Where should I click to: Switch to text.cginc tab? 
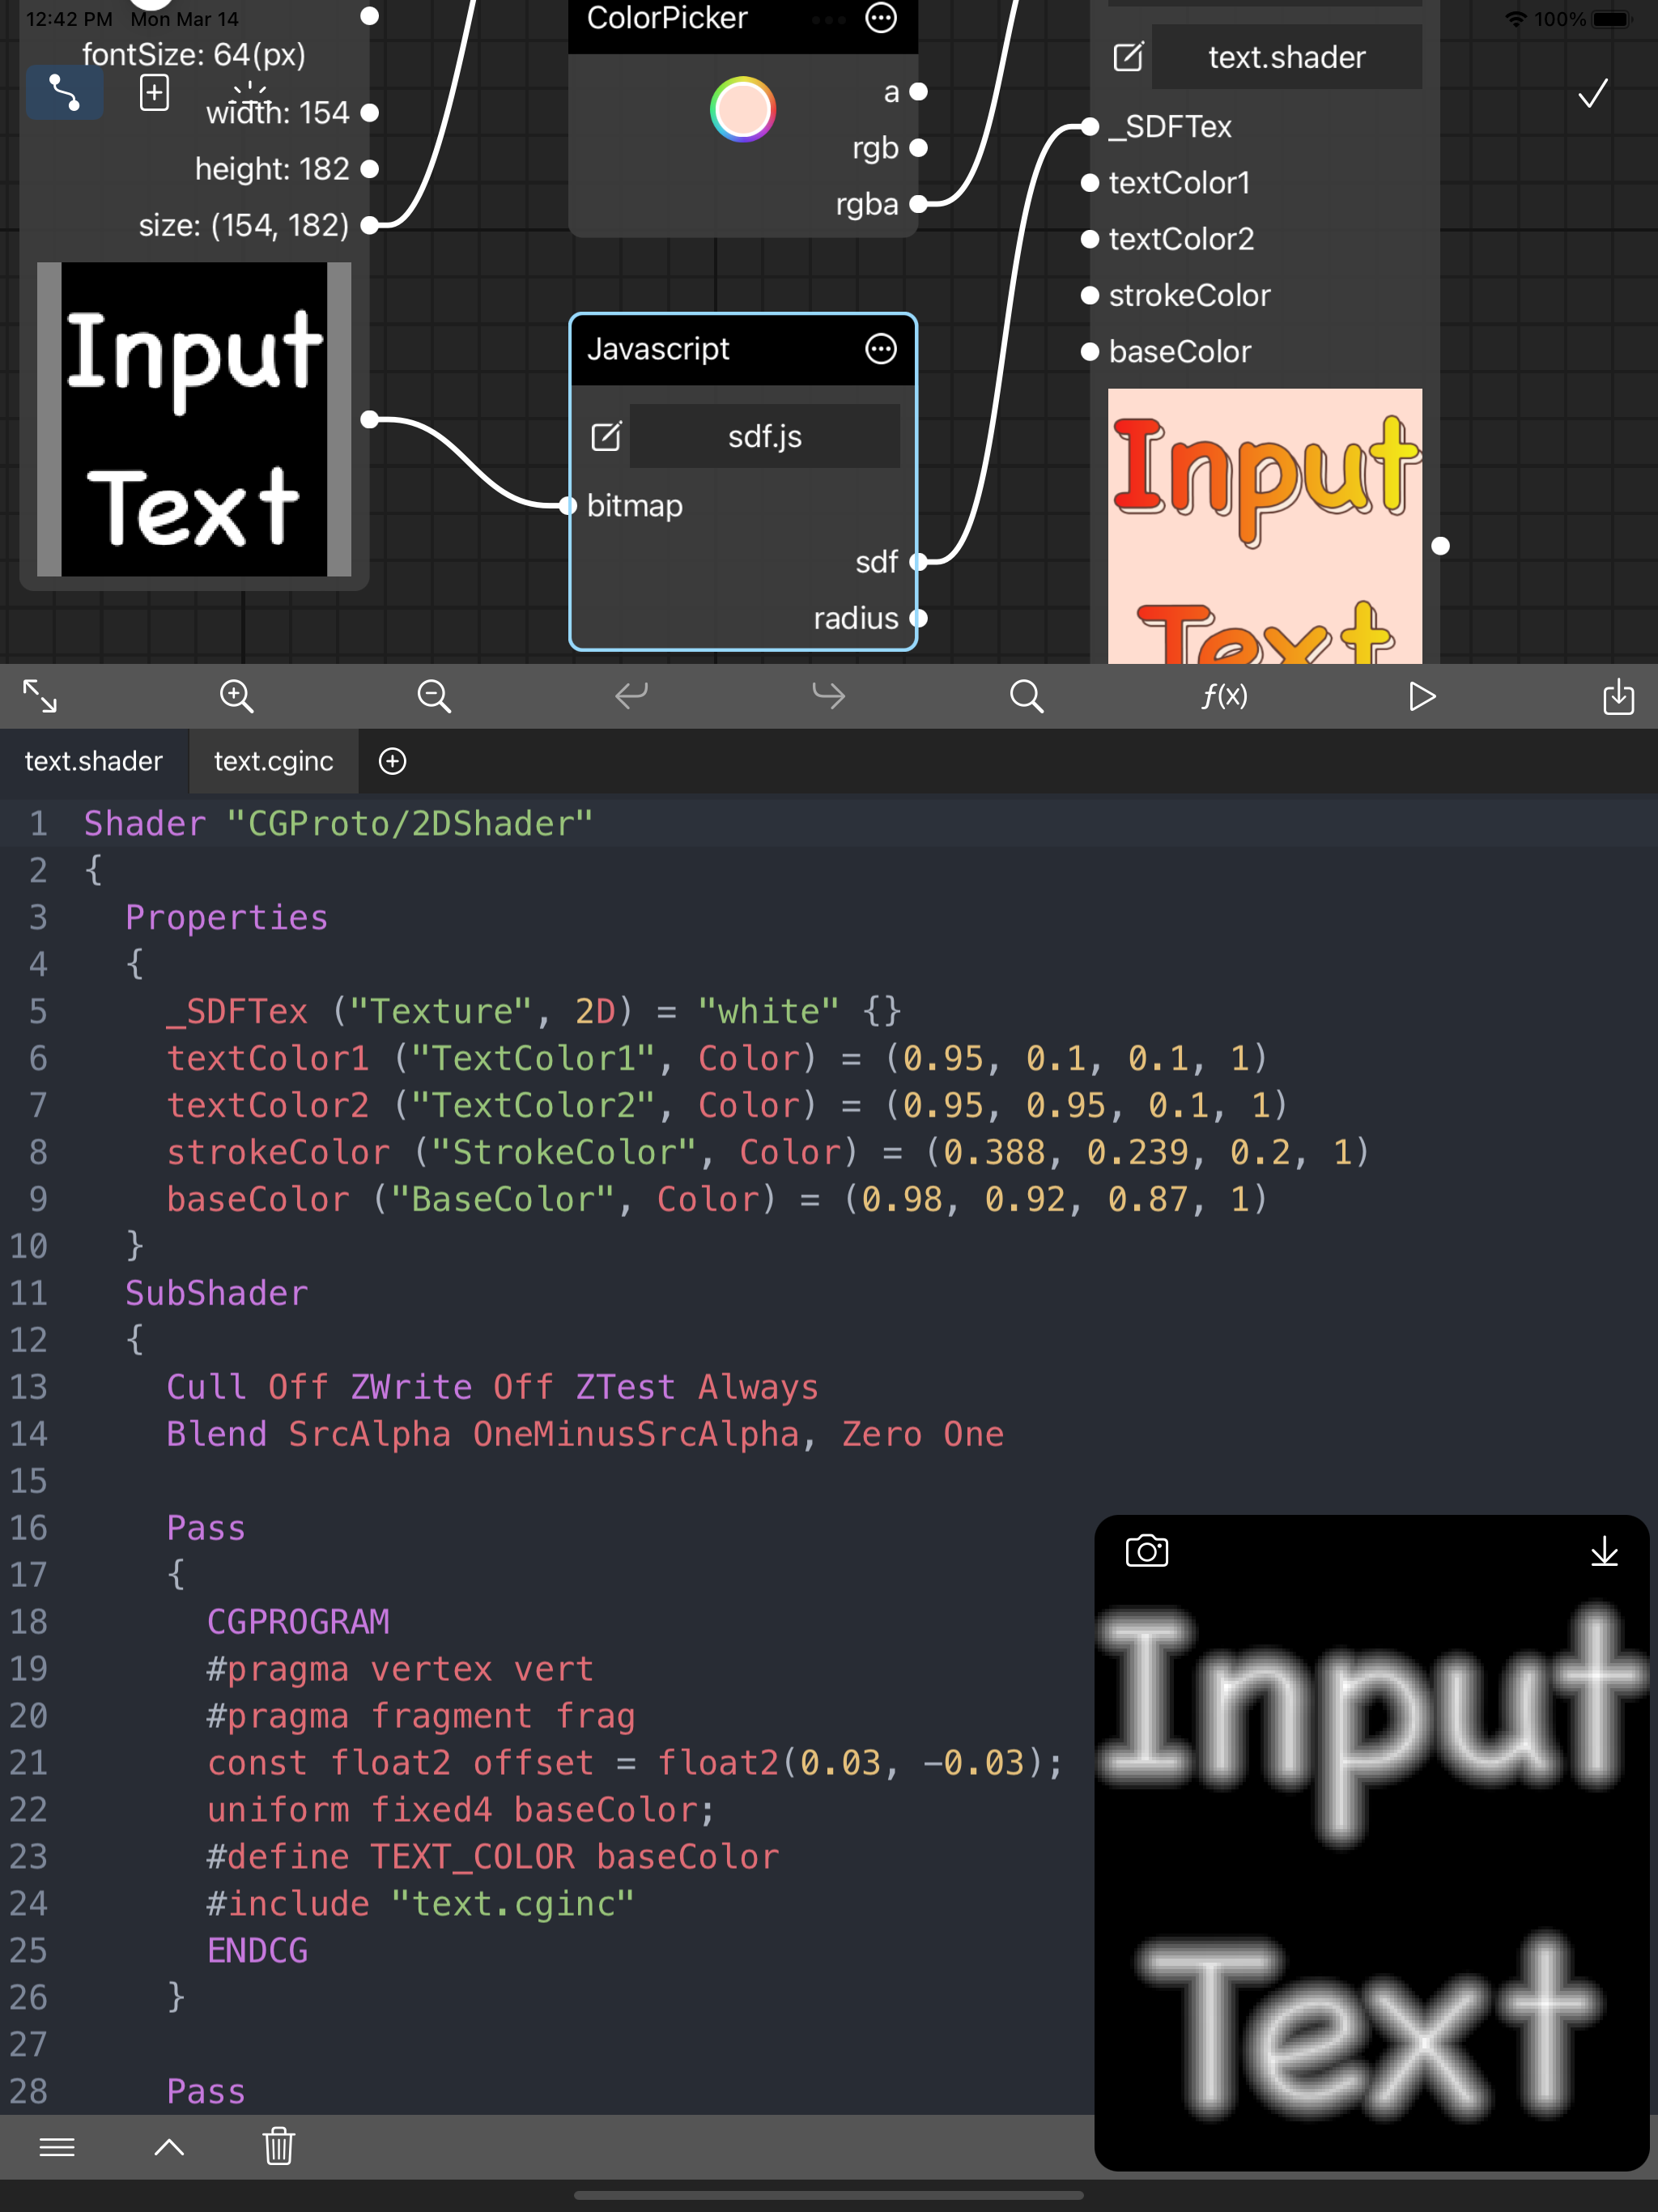pos(273,761)
